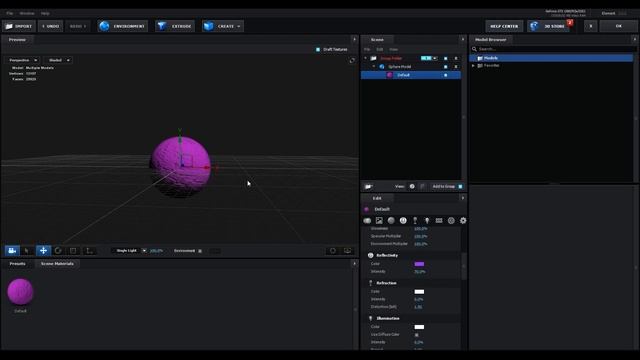Switch to the Scene Materials tab

(57, 264)
